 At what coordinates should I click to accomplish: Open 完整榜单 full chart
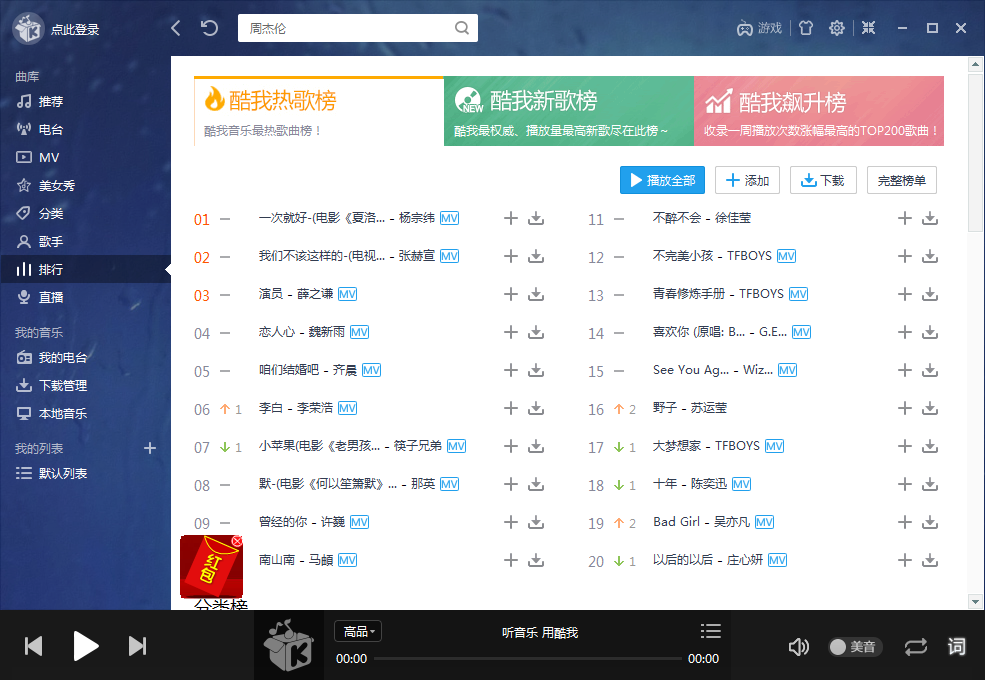point(901,180)
